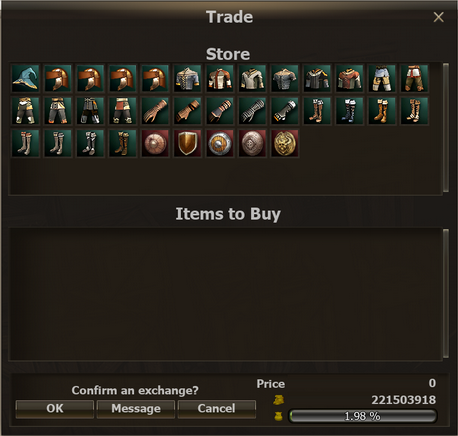Choose the dark gray chest armor
Image resolution: width=458 pixels, height=436 pixels.
pyautogui.click(x=285, y=79)
